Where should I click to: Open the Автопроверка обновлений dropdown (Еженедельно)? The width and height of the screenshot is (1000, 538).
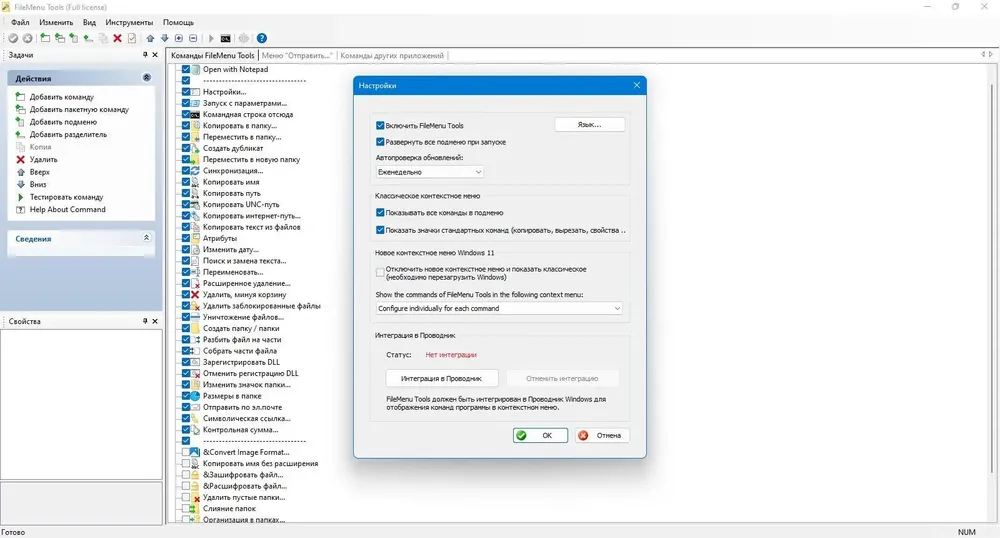point(429,172)
